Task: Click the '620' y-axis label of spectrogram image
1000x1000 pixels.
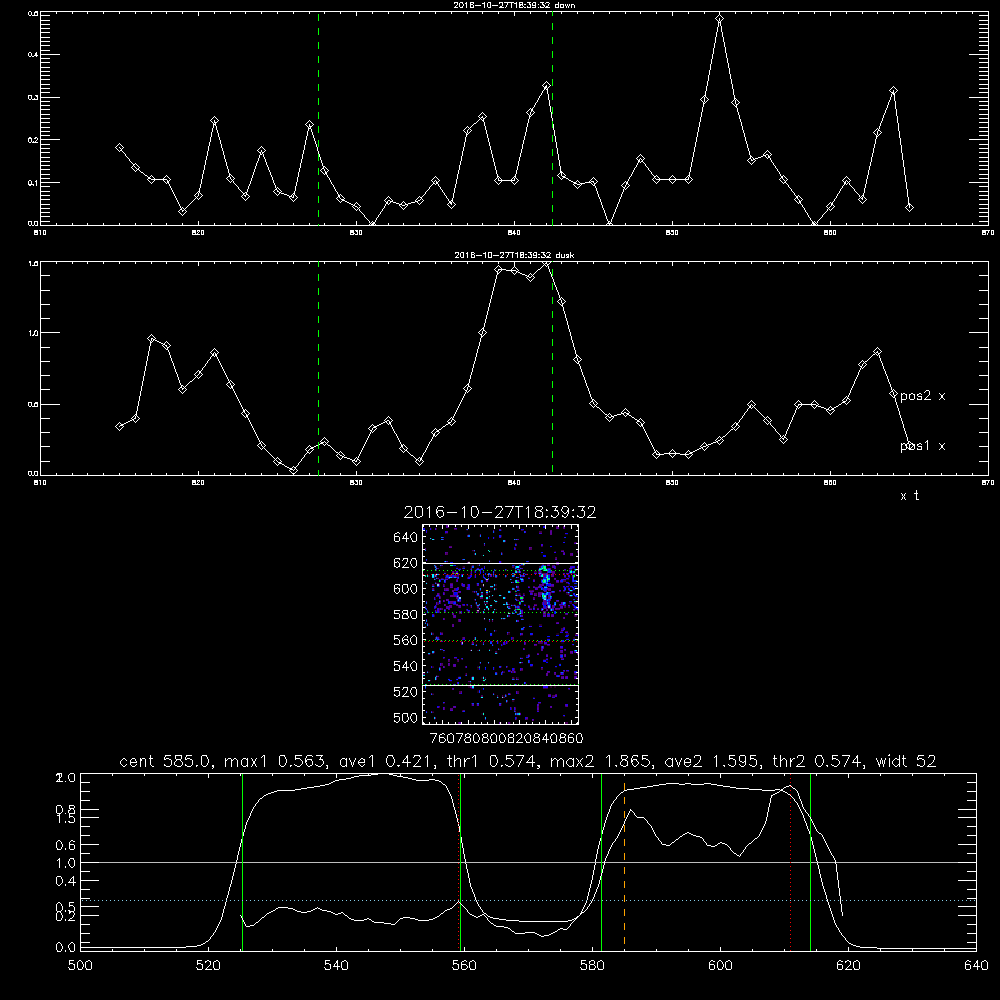Action: pyautogui.click(x=406, y=563)
